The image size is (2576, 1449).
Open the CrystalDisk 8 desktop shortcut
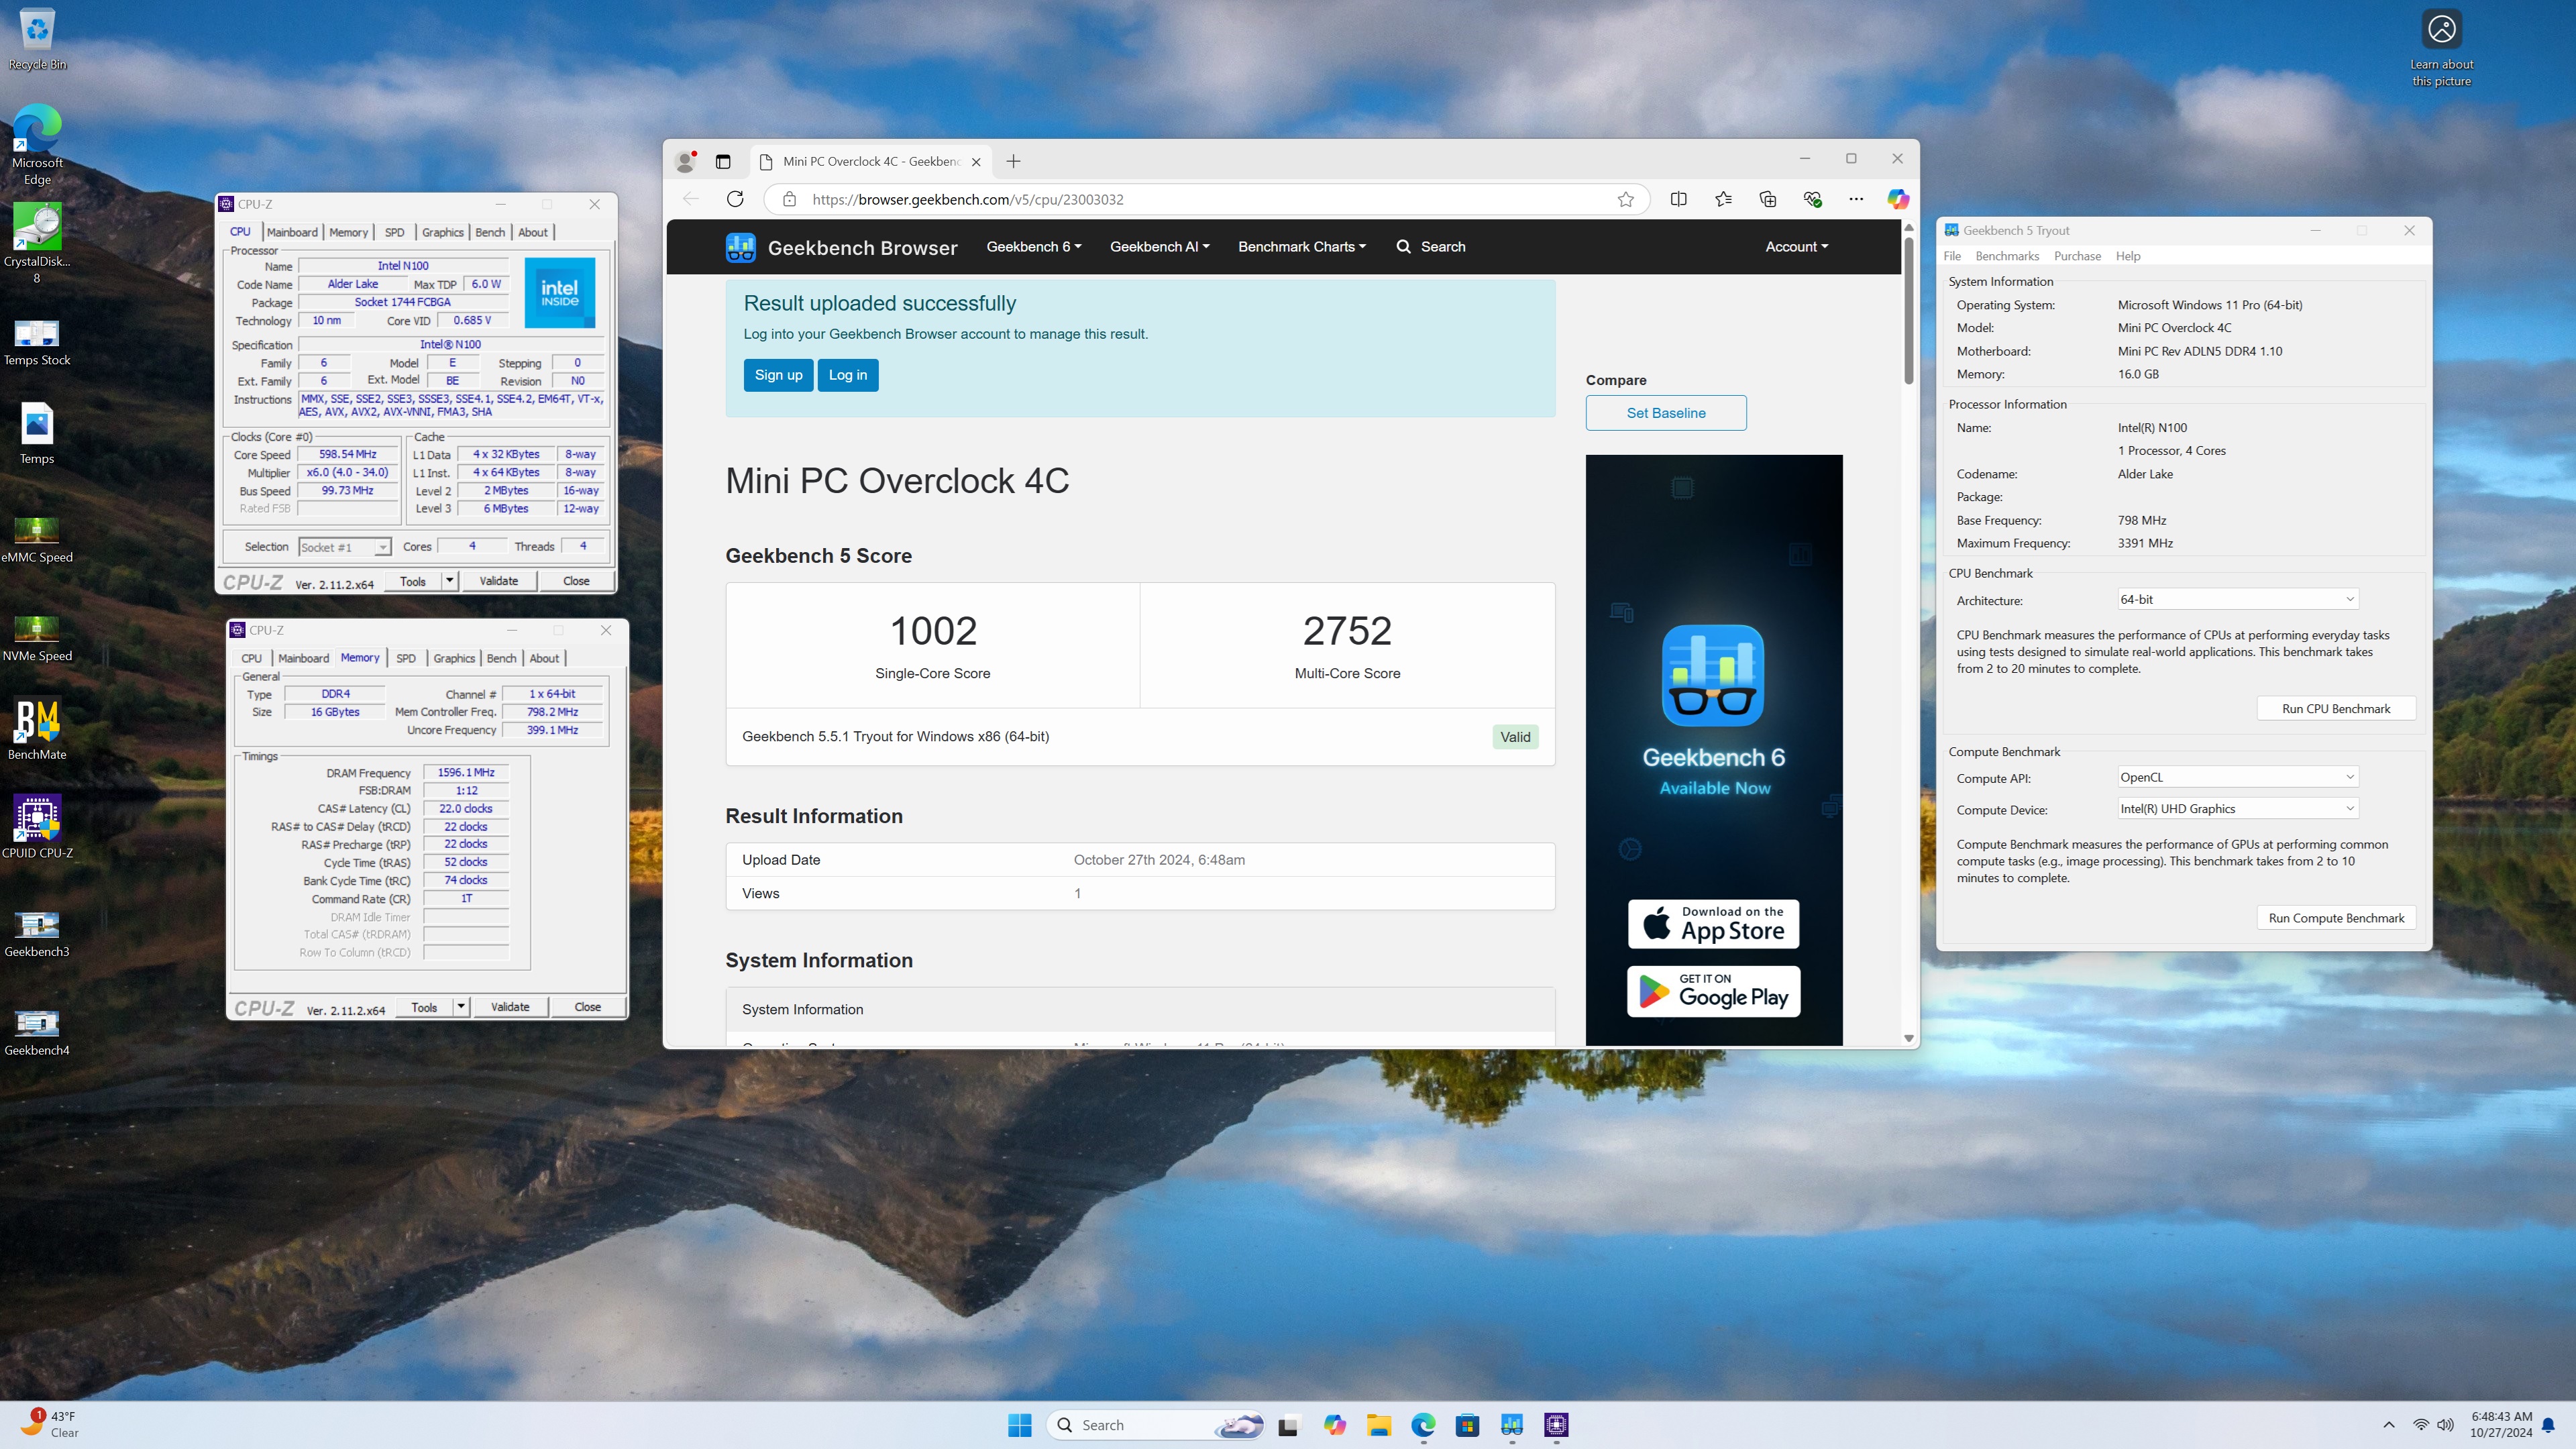point(37,243)
